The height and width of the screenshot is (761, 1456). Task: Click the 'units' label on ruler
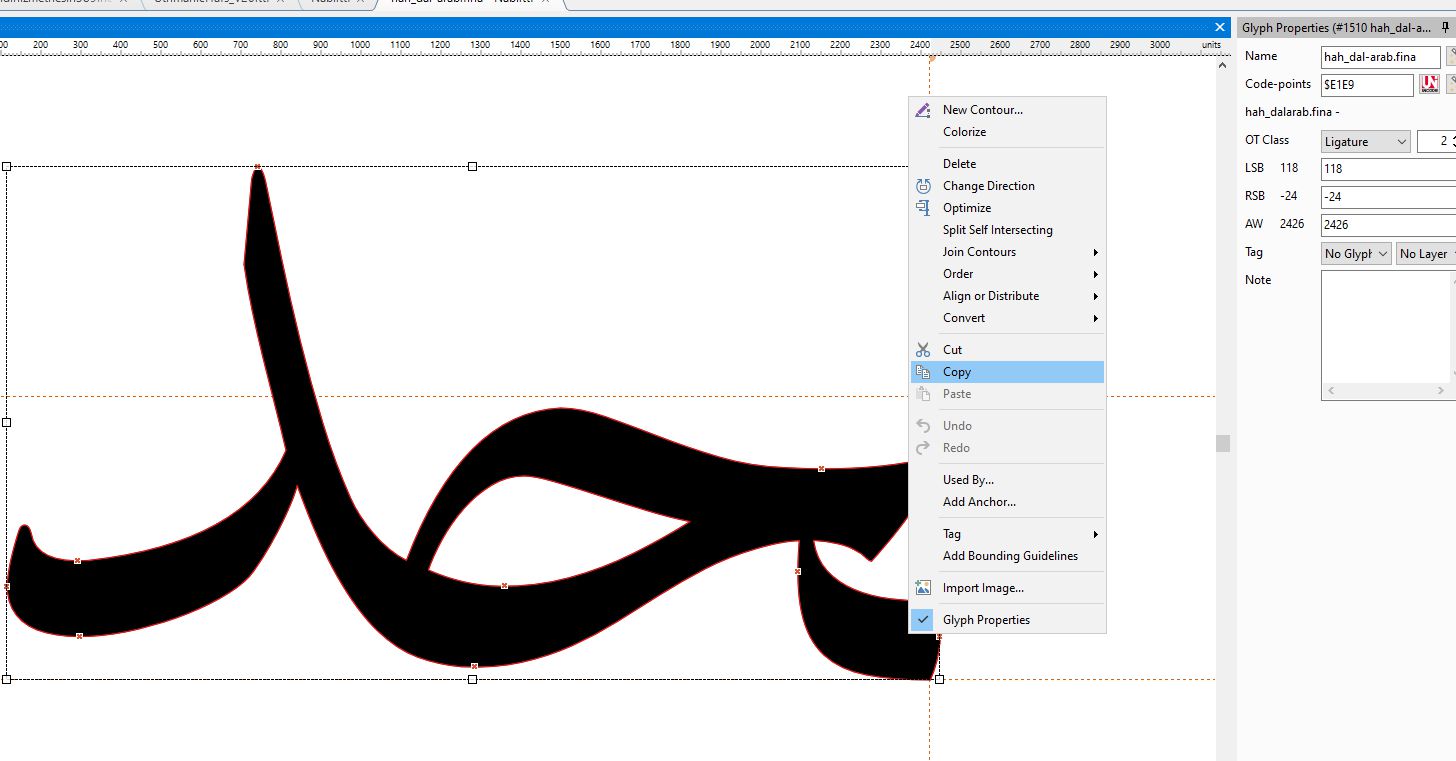pyautogui.click(x=1211, y=45)
